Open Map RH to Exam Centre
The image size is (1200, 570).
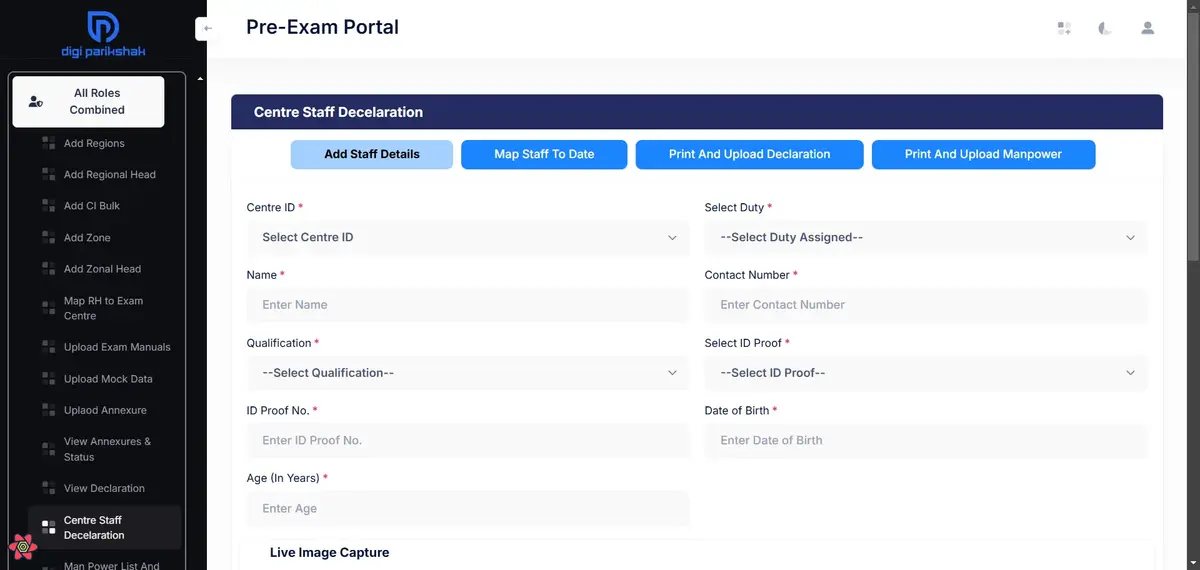(105, 308)
